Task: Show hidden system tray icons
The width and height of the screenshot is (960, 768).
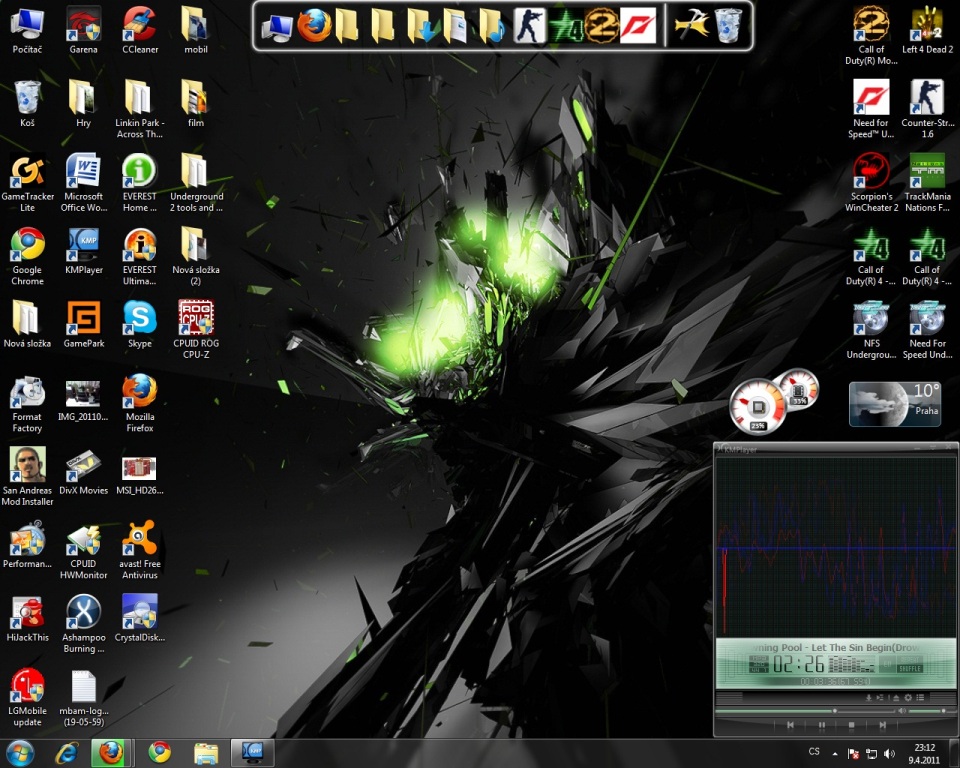Action: 835,753
